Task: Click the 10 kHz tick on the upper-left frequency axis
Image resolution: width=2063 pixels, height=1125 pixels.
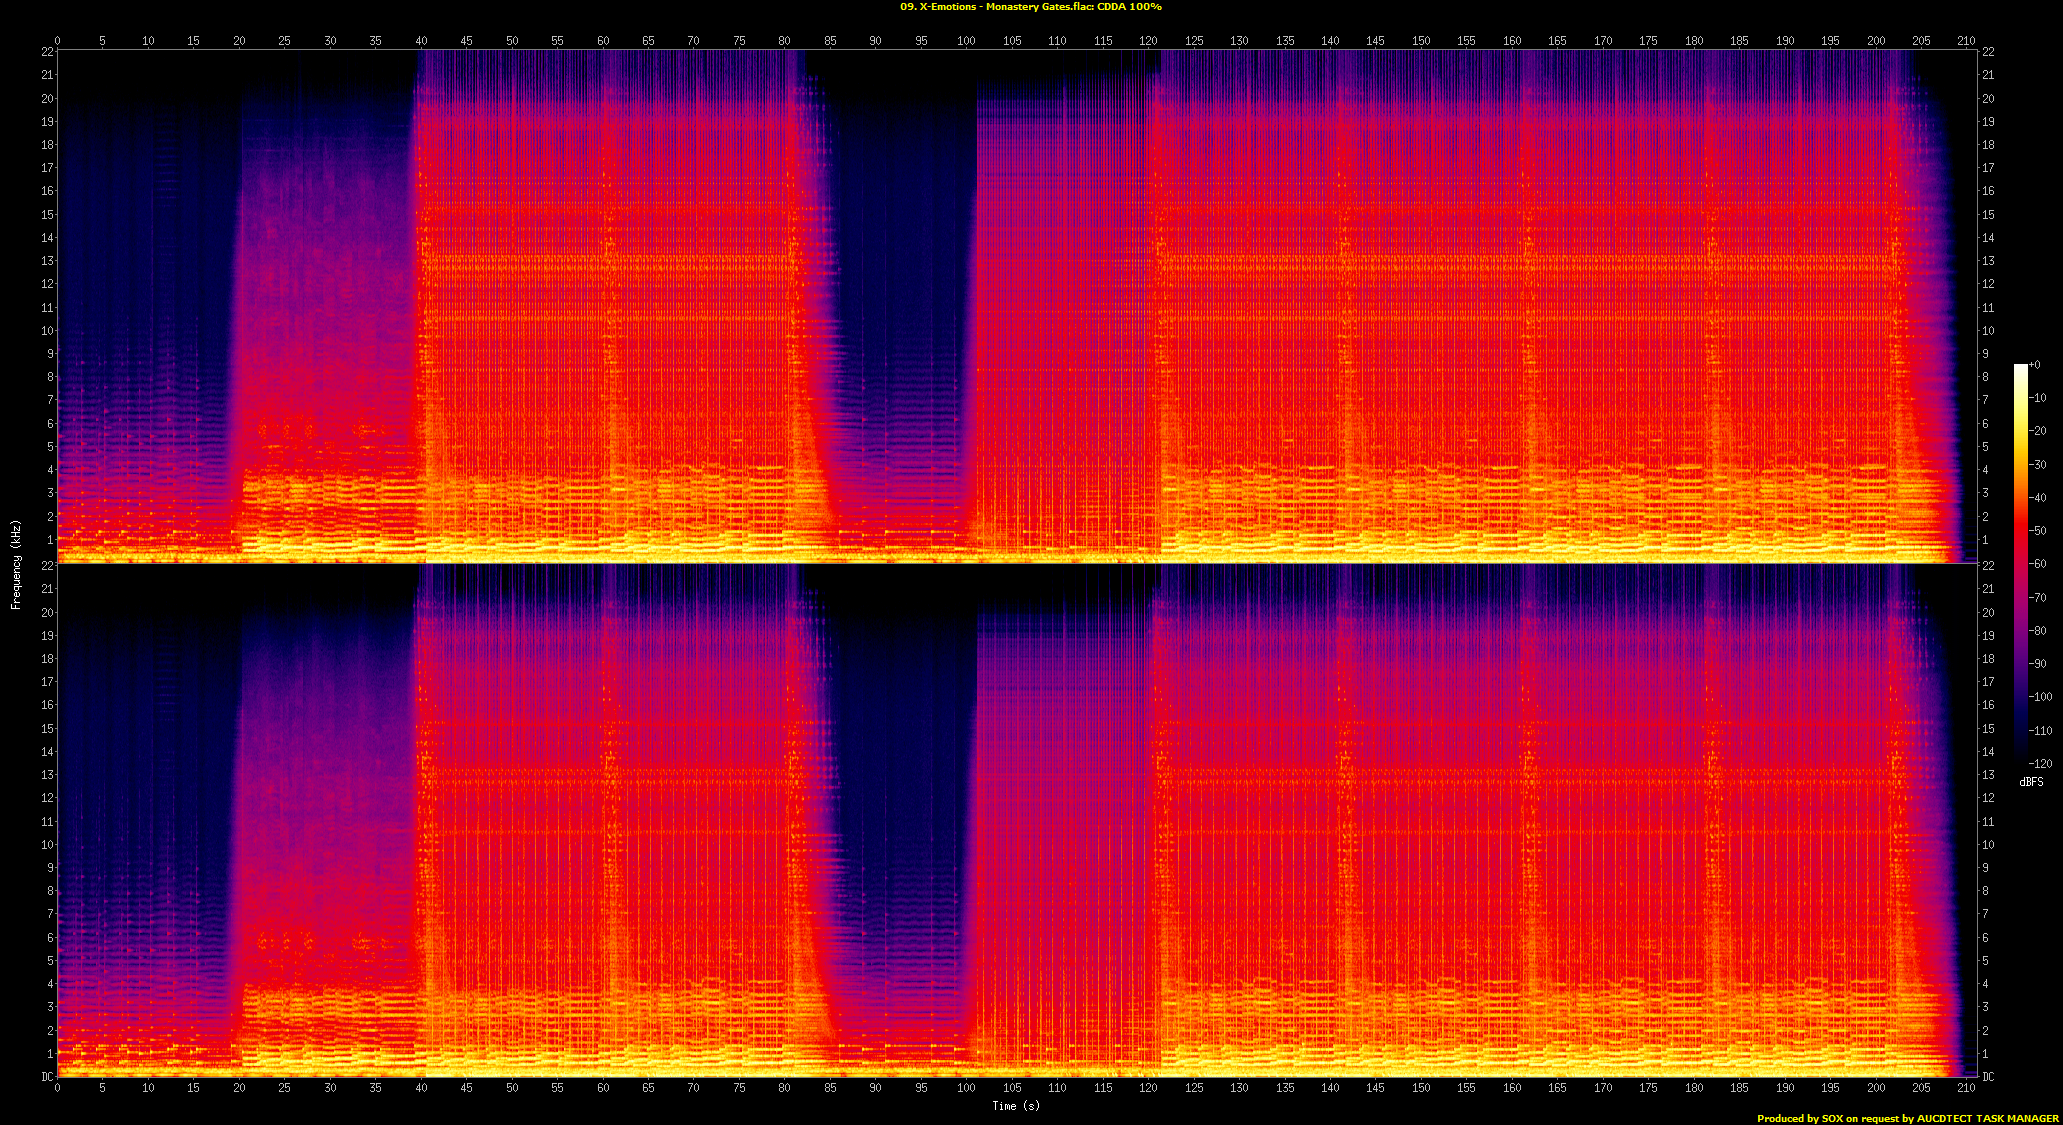Action: pyautogui.click(x=47, y=331)
